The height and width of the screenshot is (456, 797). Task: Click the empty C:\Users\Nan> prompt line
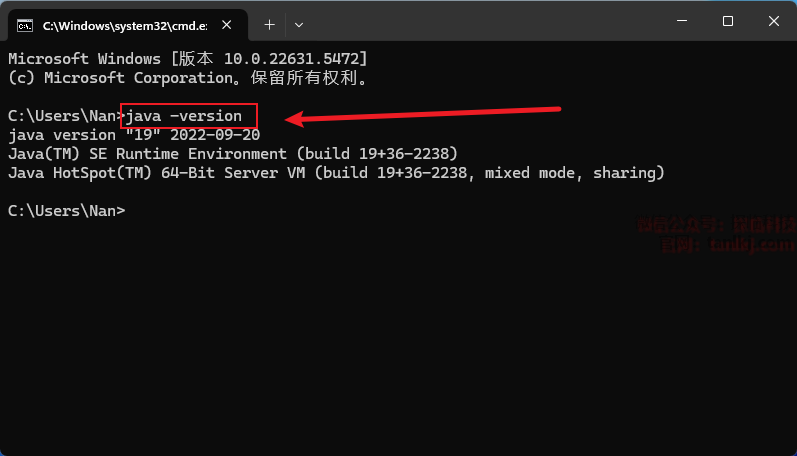click(x=66, y=211)
